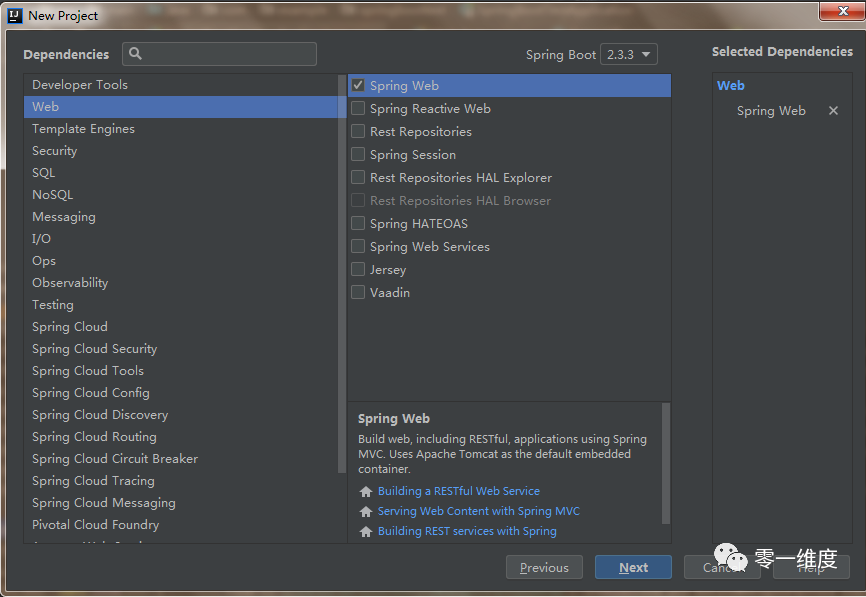Open Building REST services with Spring link
866x597 pixels.
point(467,531)
